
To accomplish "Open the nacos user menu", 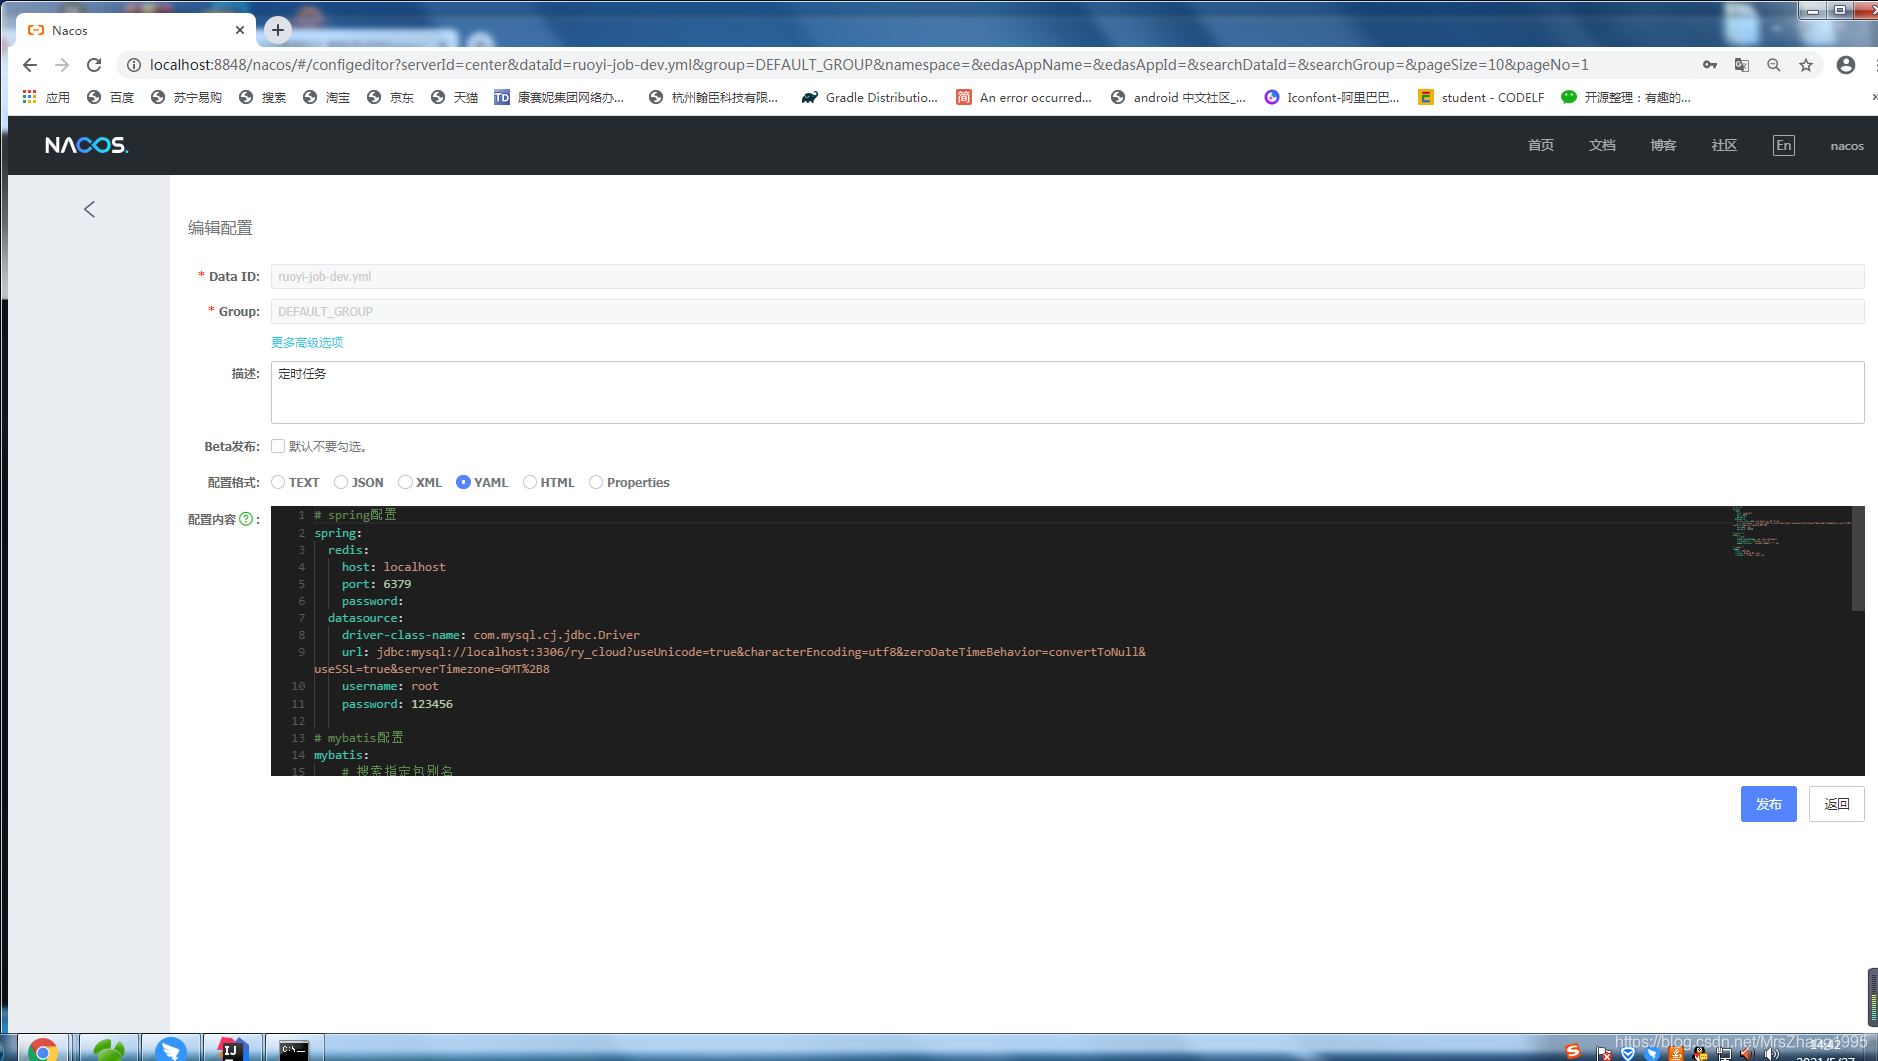I will coord(1847,146).
